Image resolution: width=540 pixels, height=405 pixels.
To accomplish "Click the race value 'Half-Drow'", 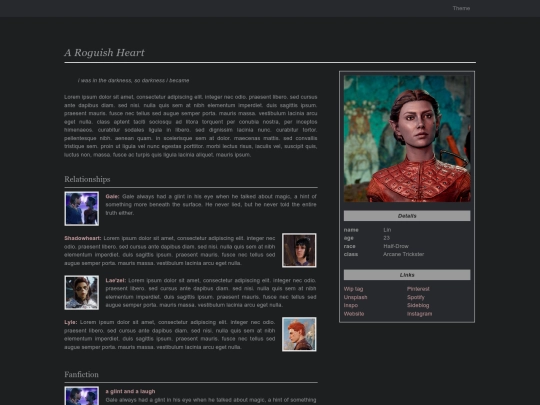I will (396, 246).
